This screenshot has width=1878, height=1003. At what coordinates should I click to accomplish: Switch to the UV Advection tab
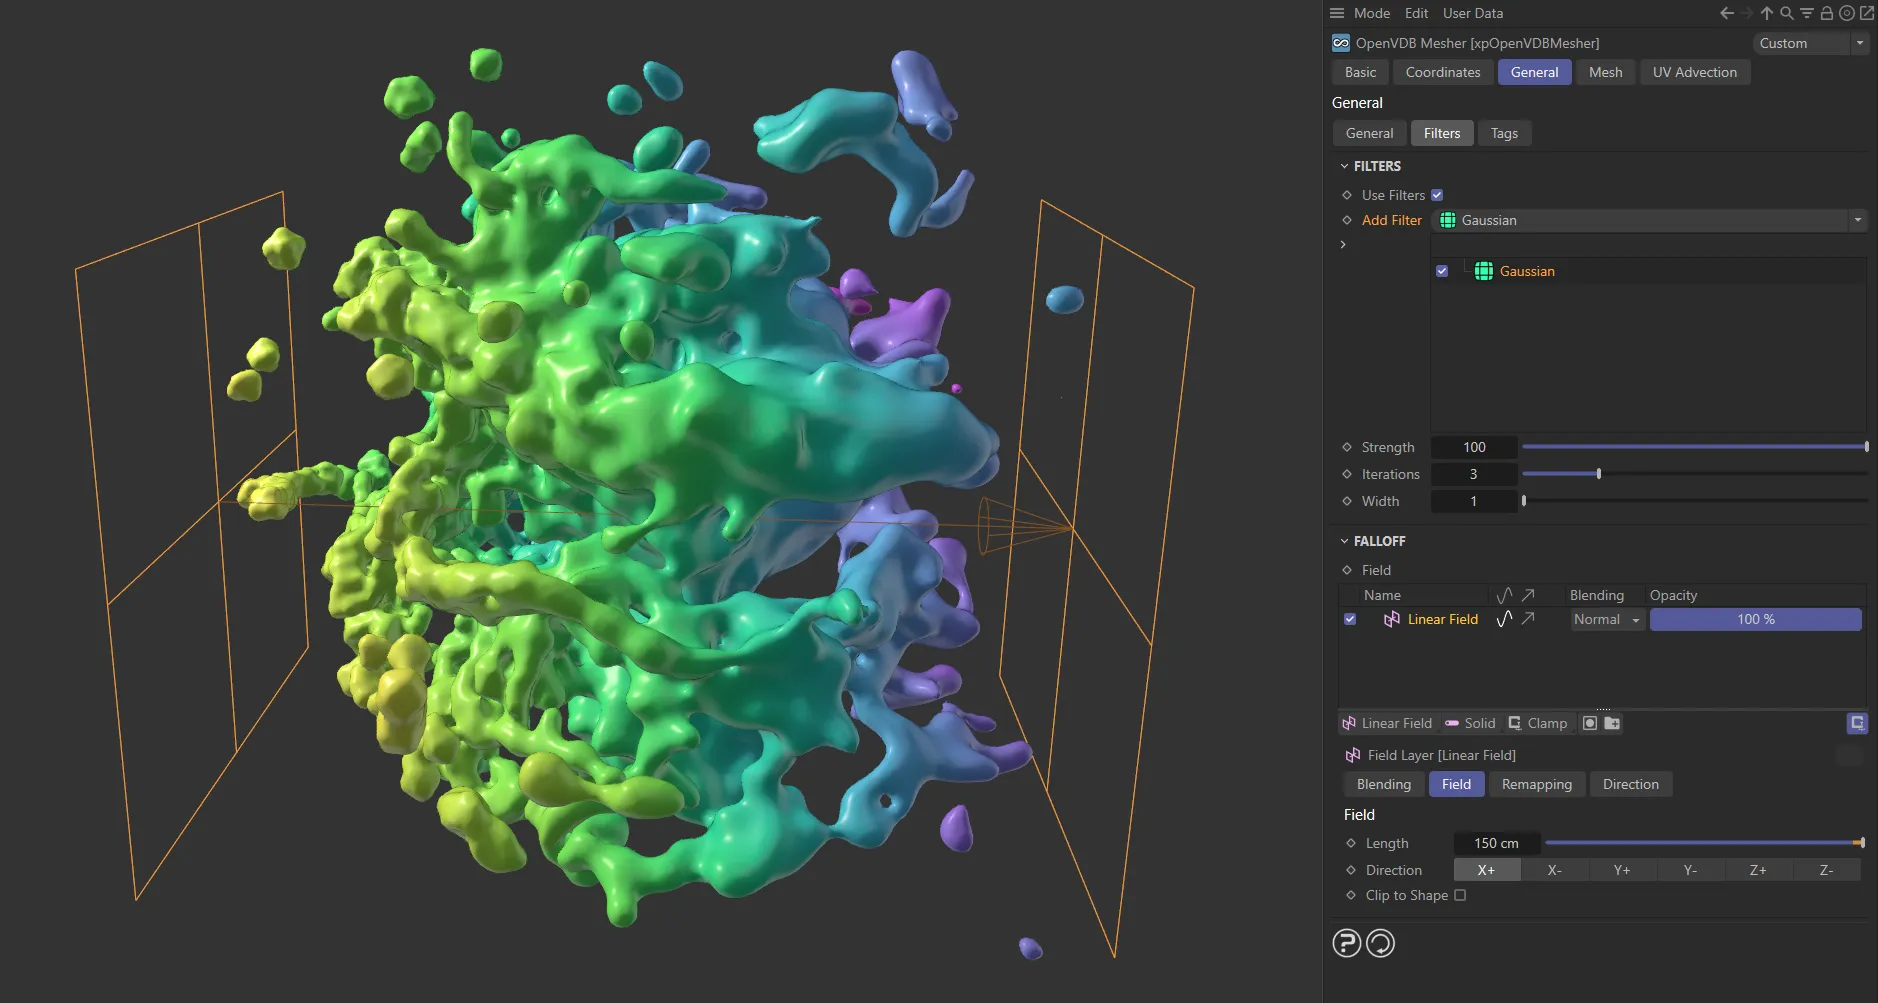[1694, 72]
